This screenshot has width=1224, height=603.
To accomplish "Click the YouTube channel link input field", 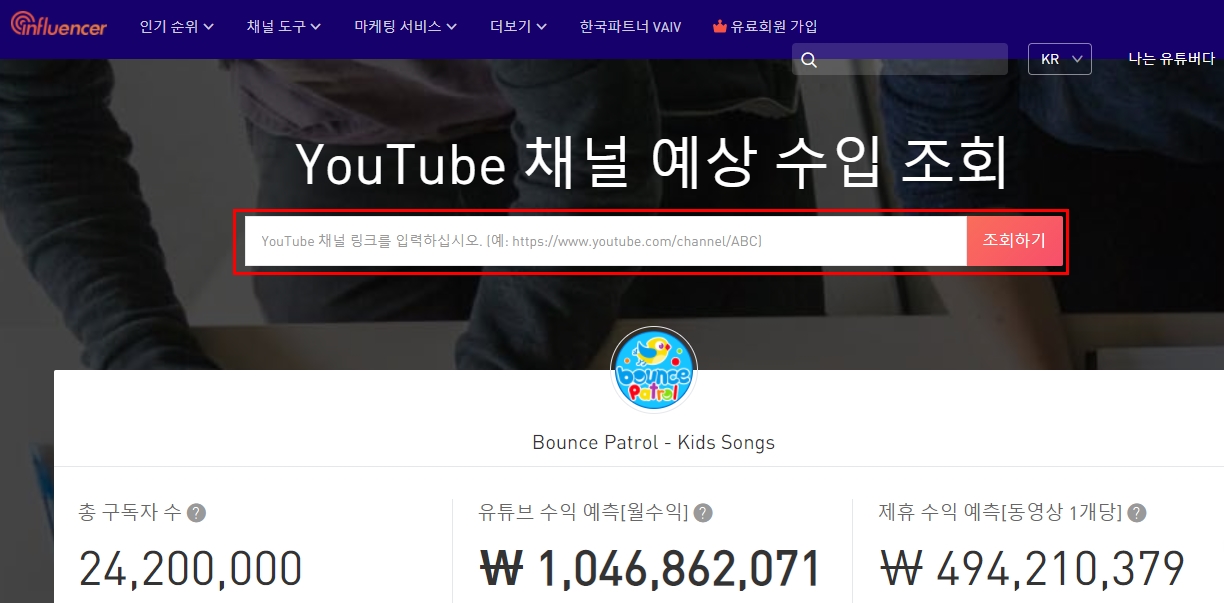I will tap(605, 241).
